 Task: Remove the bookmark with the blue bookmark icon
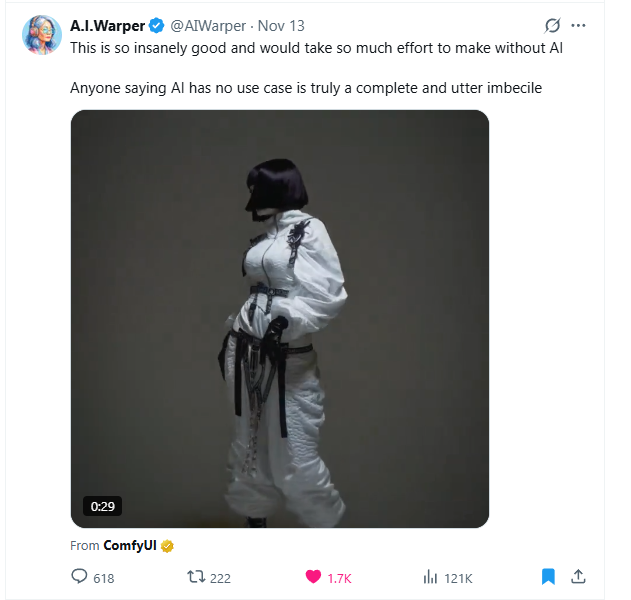[x=548, y=576]
